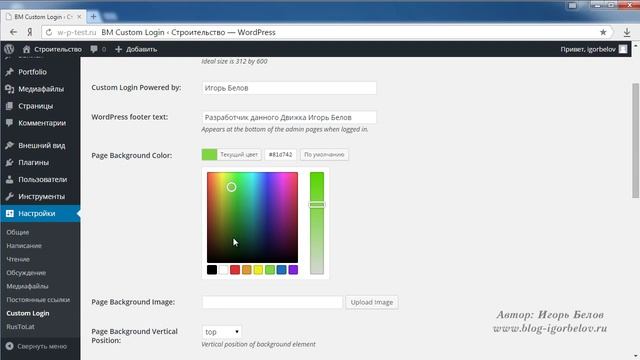Click the comments bubble icon in admin bar
The image size is (640, 360).
[94, 49]
